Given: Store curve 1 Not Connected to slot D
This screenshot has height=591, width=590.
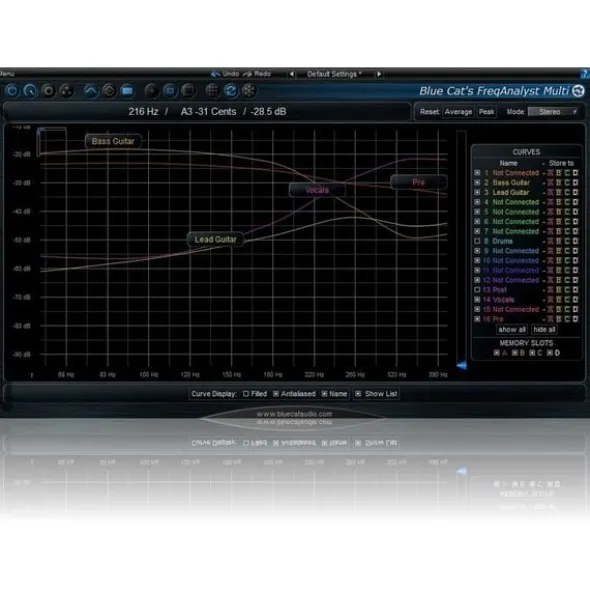Looking at the screenshot, I should coord(575,173).
